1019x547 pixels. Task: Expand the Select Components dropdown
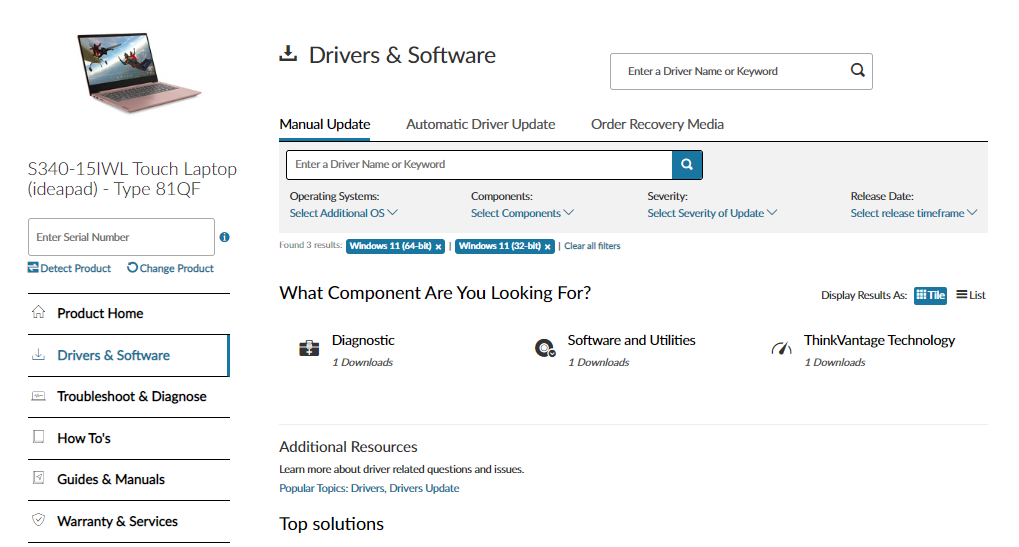pos(522,213)
